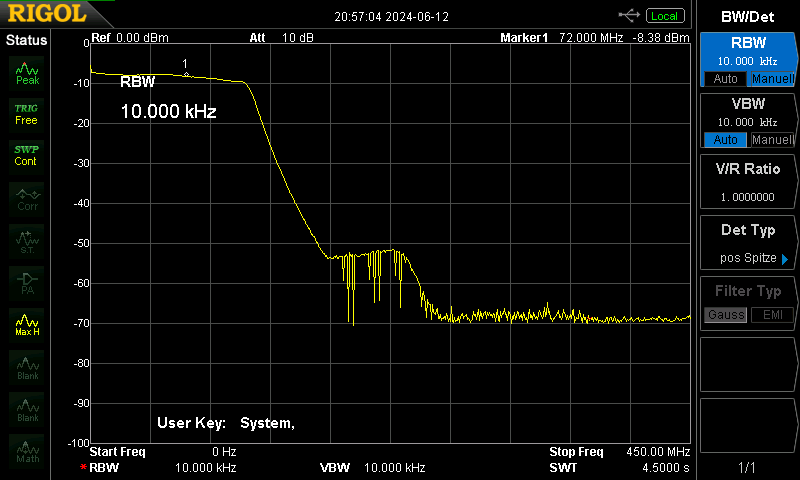
Task: Click the S.T. status icon
Action: click(x=27, y=241)
